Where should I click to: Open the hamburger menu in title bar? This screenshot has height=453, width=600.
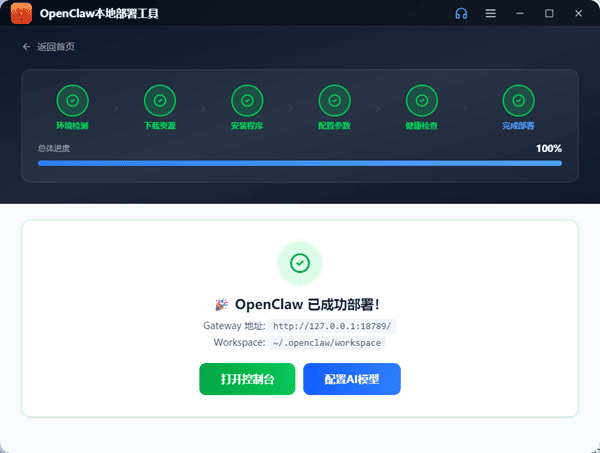pos(490,14)
